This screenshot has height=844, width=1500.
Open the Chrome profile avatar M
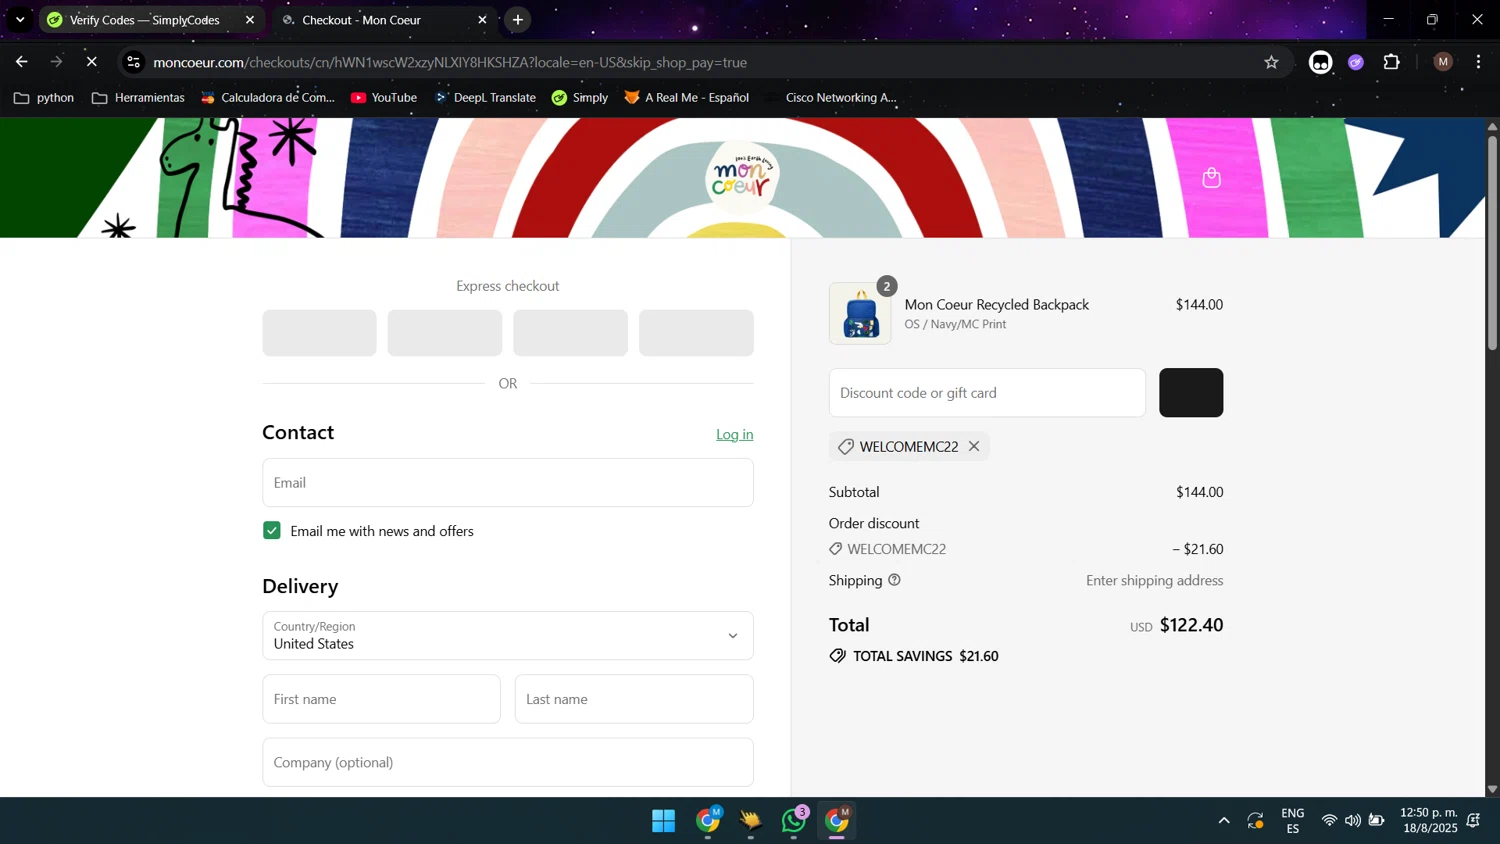[1442, 62]
